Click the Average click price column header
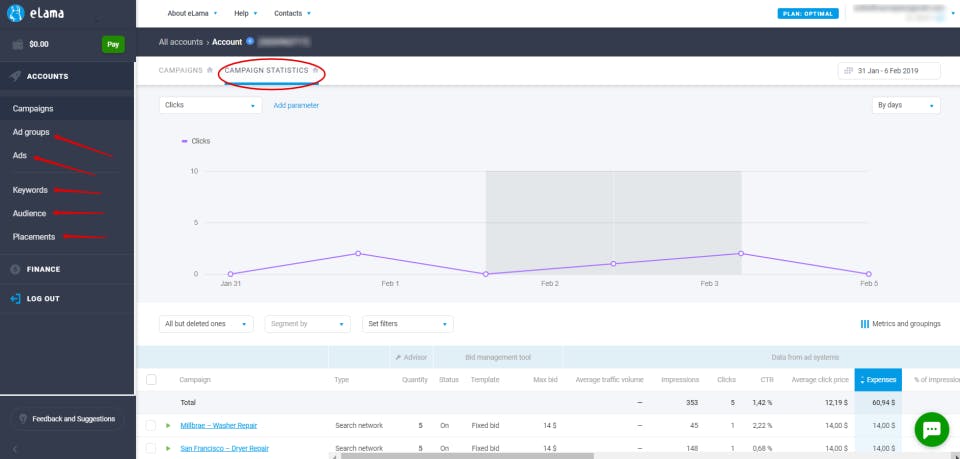This screenshot has height=459, width=960. pyautogui.click(x=819, y=379)
